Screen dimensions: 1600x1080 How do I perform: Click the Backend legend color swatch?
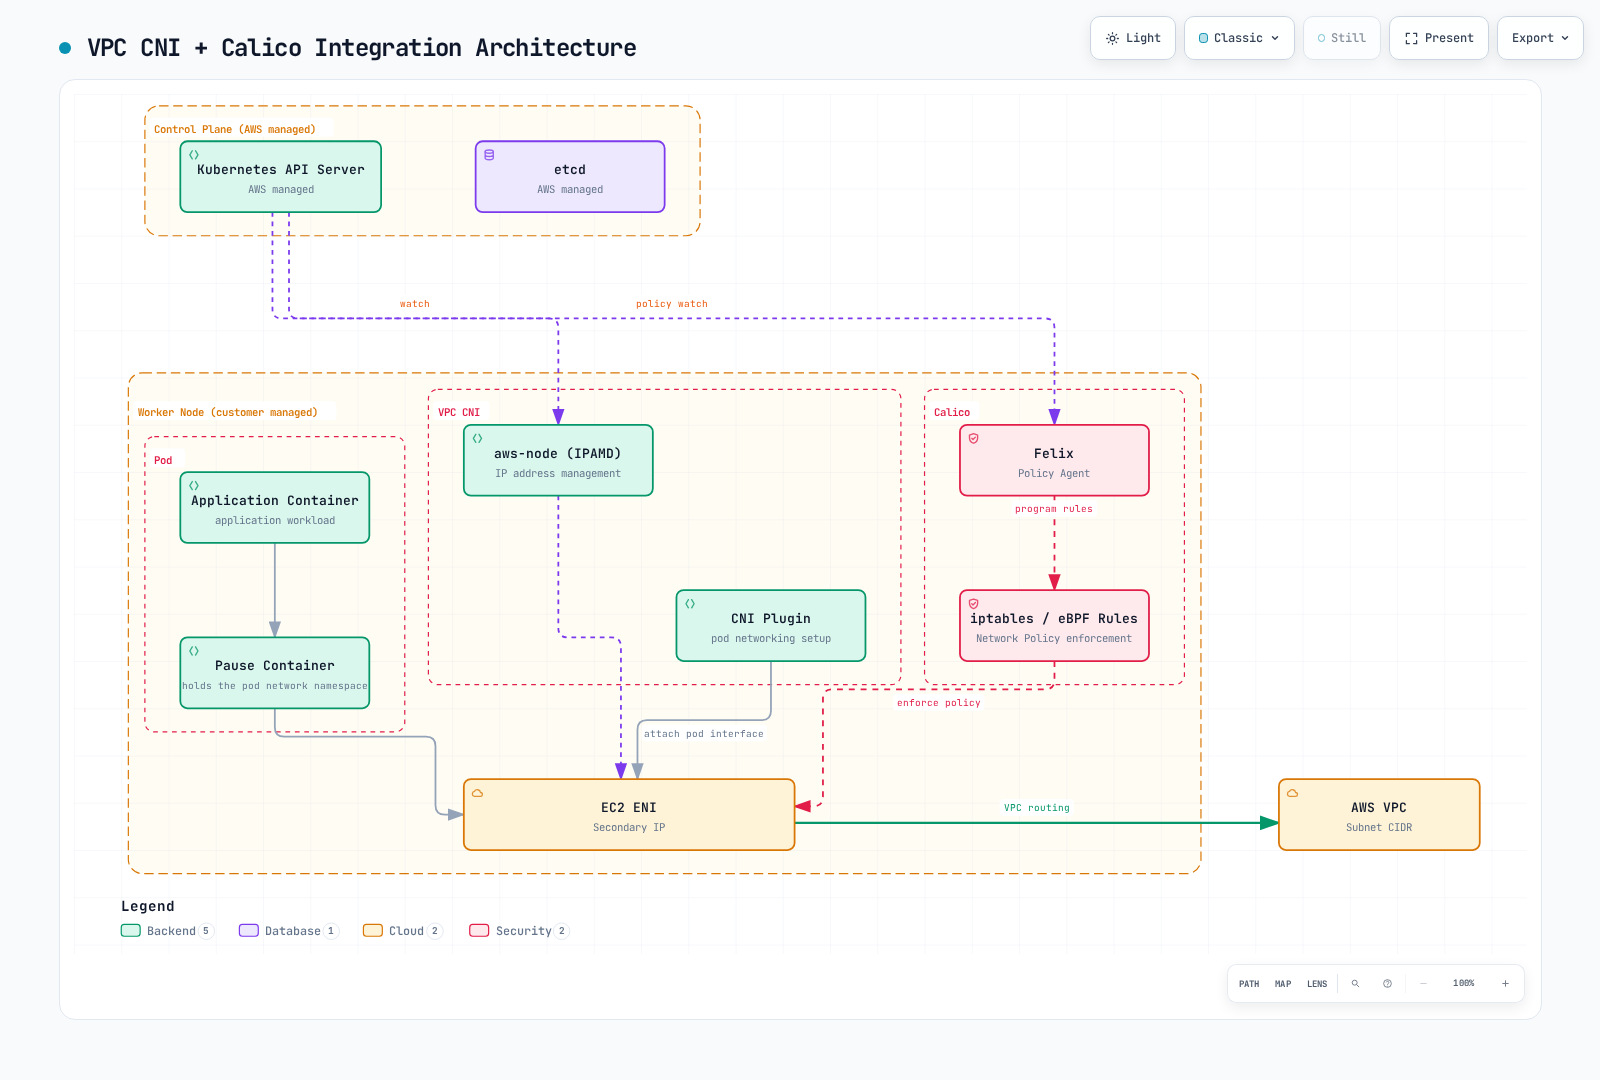131,930
